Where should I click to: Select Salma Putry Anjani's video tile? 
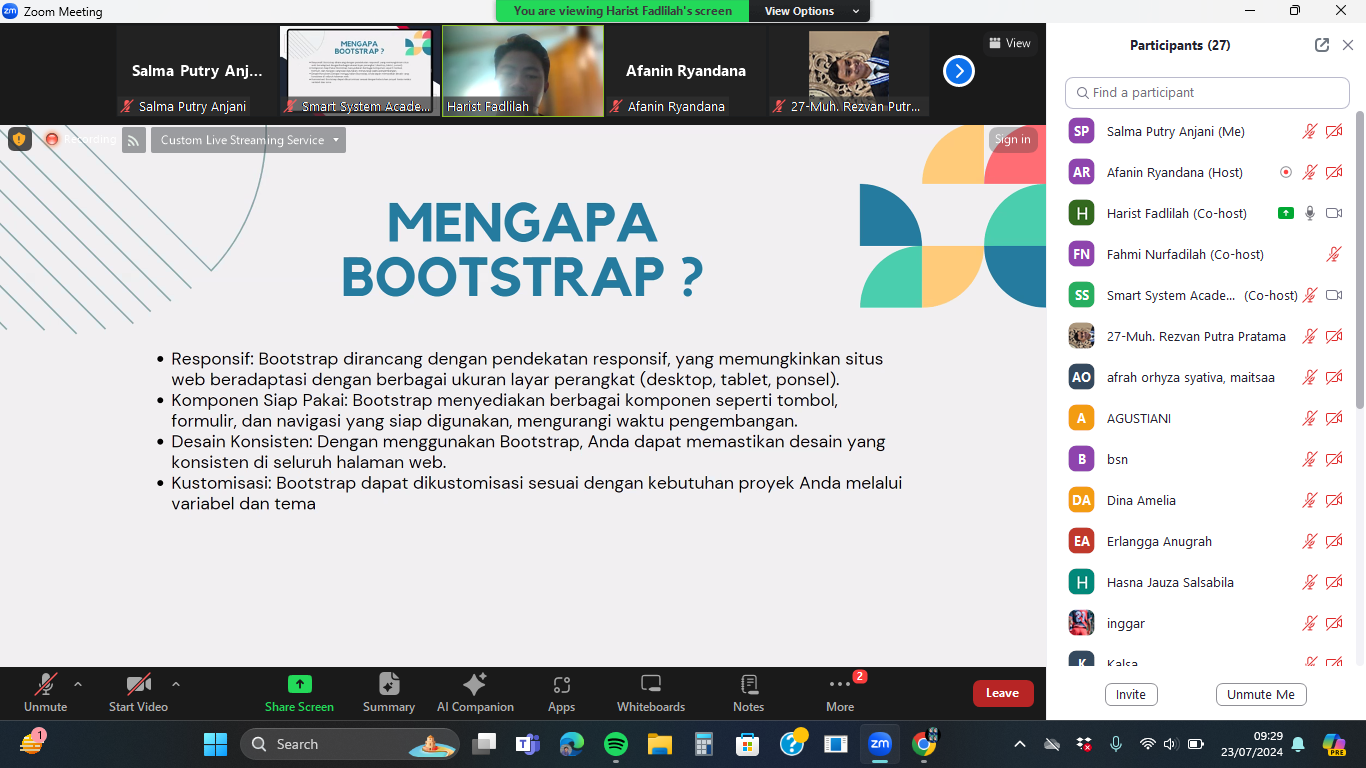(x=197, y=71)
